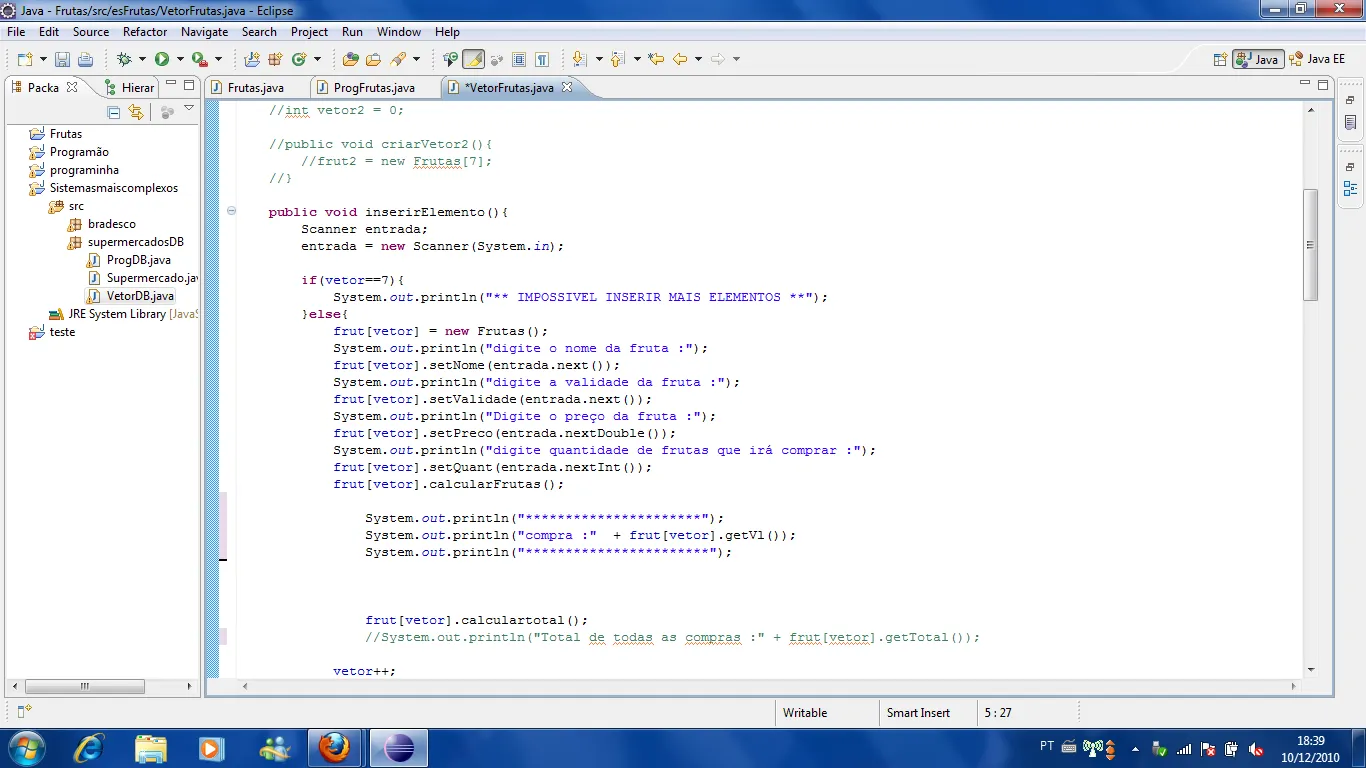Open the Debug configurations dropdown arrow
This screenshot has height=768, width=1366.
[x=142, y=59]
